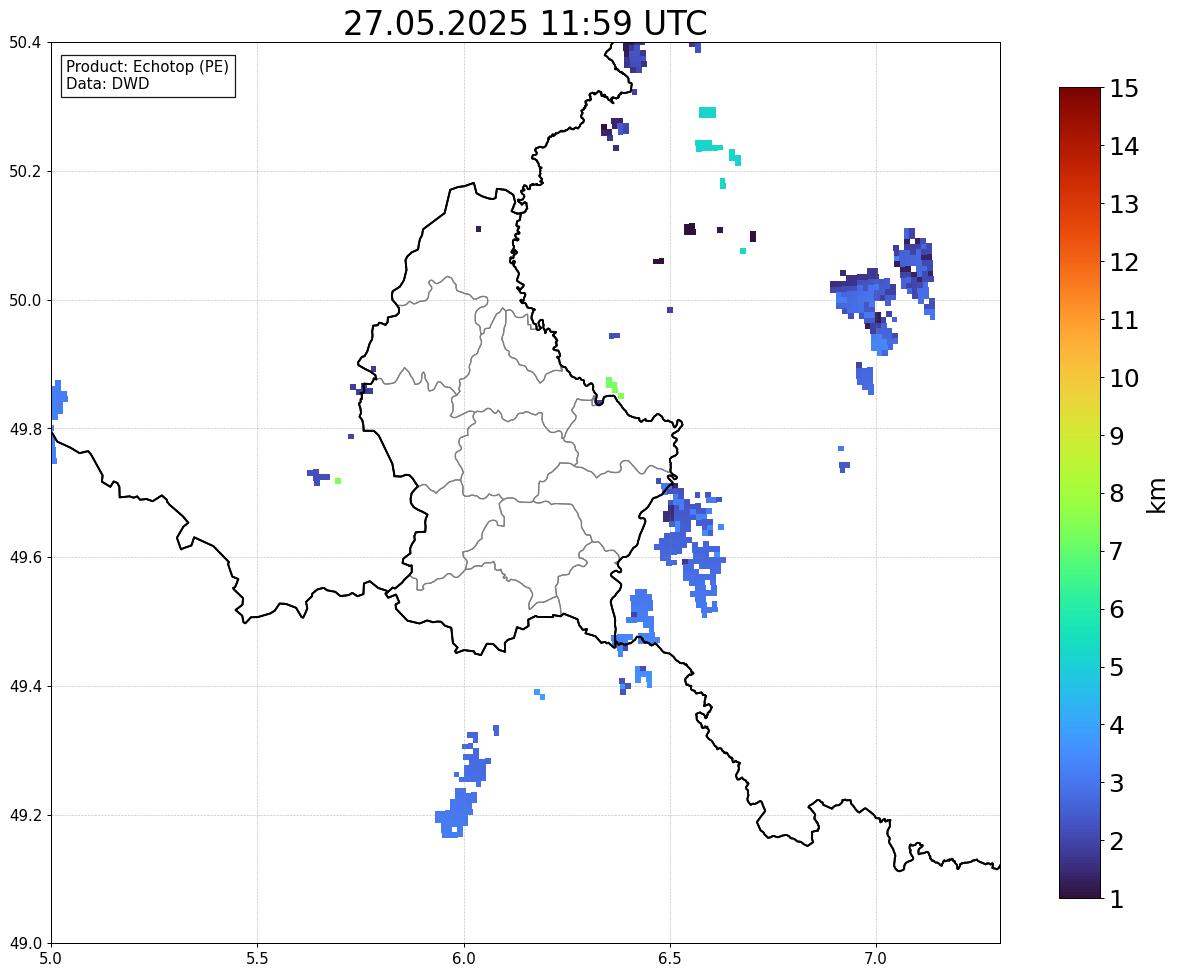This screenshot has height=976, width=1178.
Task: Click the latitude axis label '49.8'
Action: pos(25,429)
